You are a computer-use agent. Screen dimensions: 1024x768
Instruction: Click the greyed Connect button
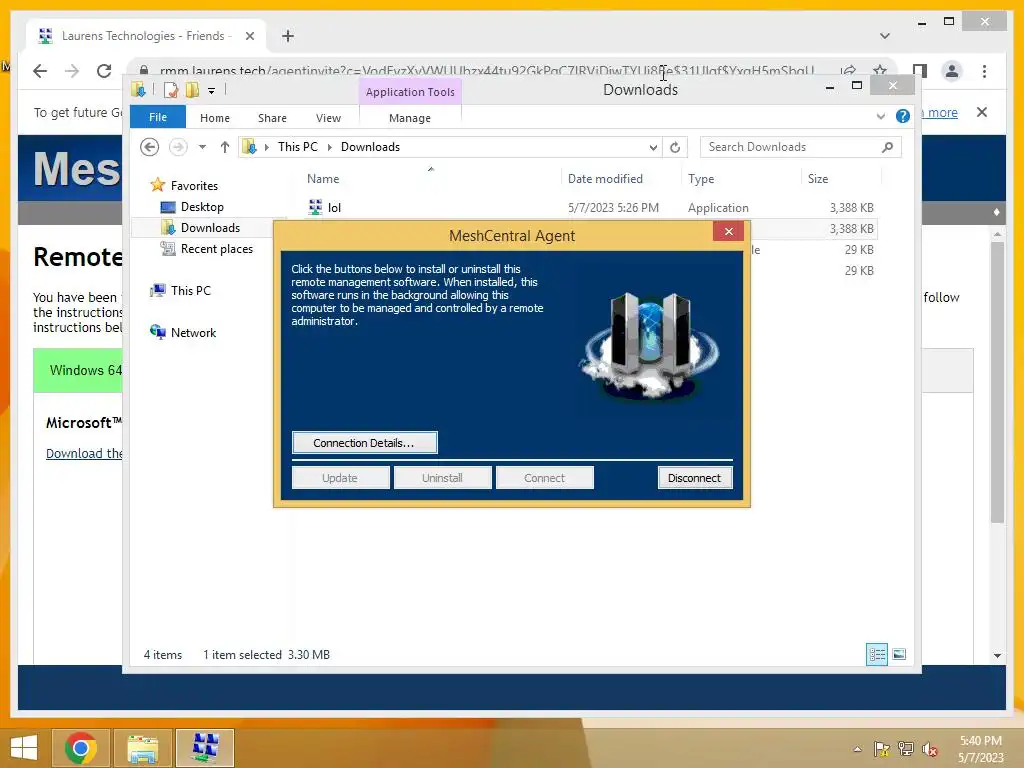tap(544, 478)
